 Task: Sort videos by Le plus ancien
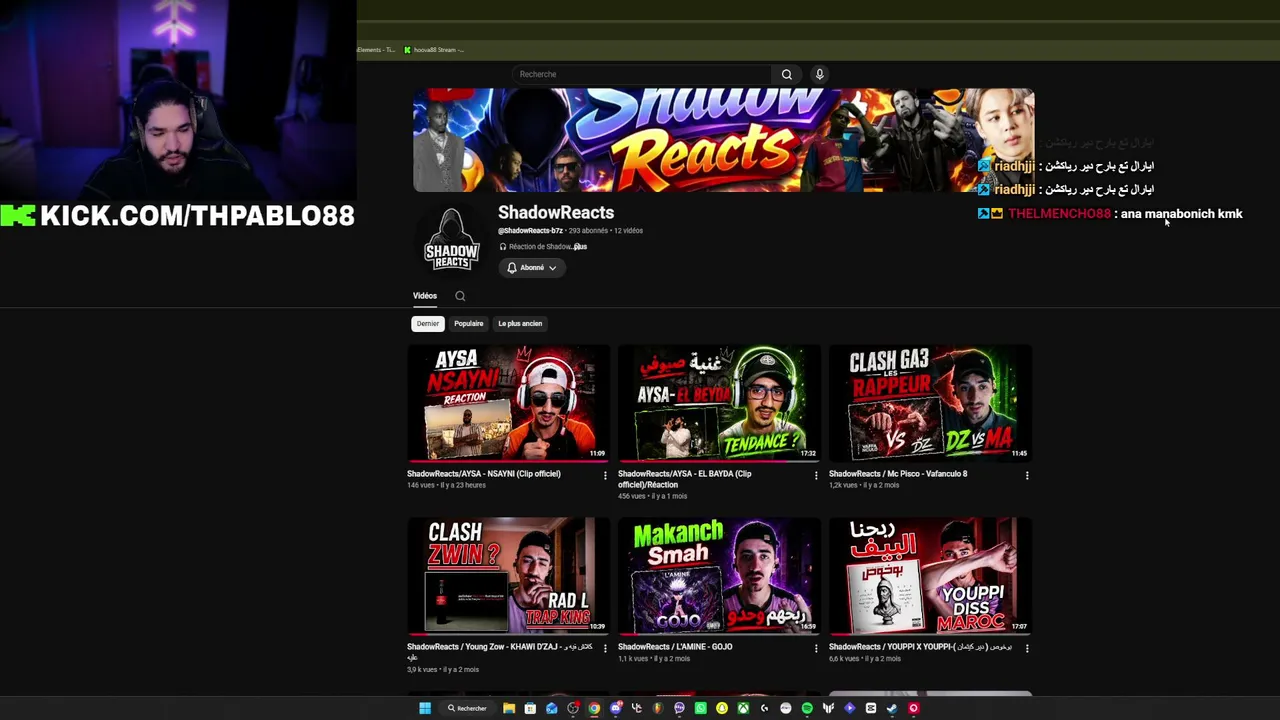click(520, 323)
